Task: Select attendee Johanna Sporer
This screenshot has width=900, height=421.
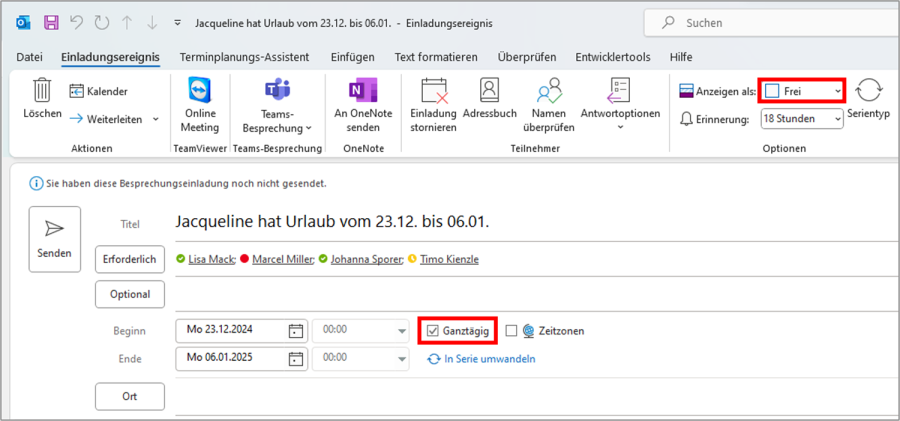Action: tap(366, 259)
